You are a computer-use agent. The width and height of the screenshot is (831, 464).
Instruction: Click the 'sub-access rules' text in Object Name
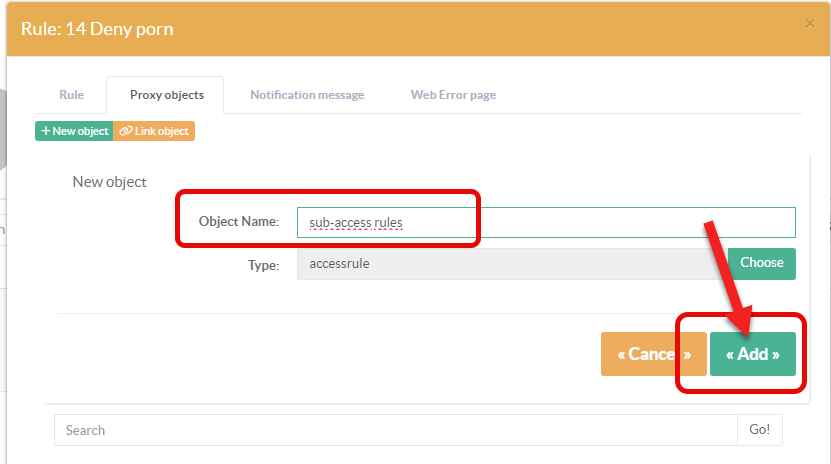coord(356,223)
